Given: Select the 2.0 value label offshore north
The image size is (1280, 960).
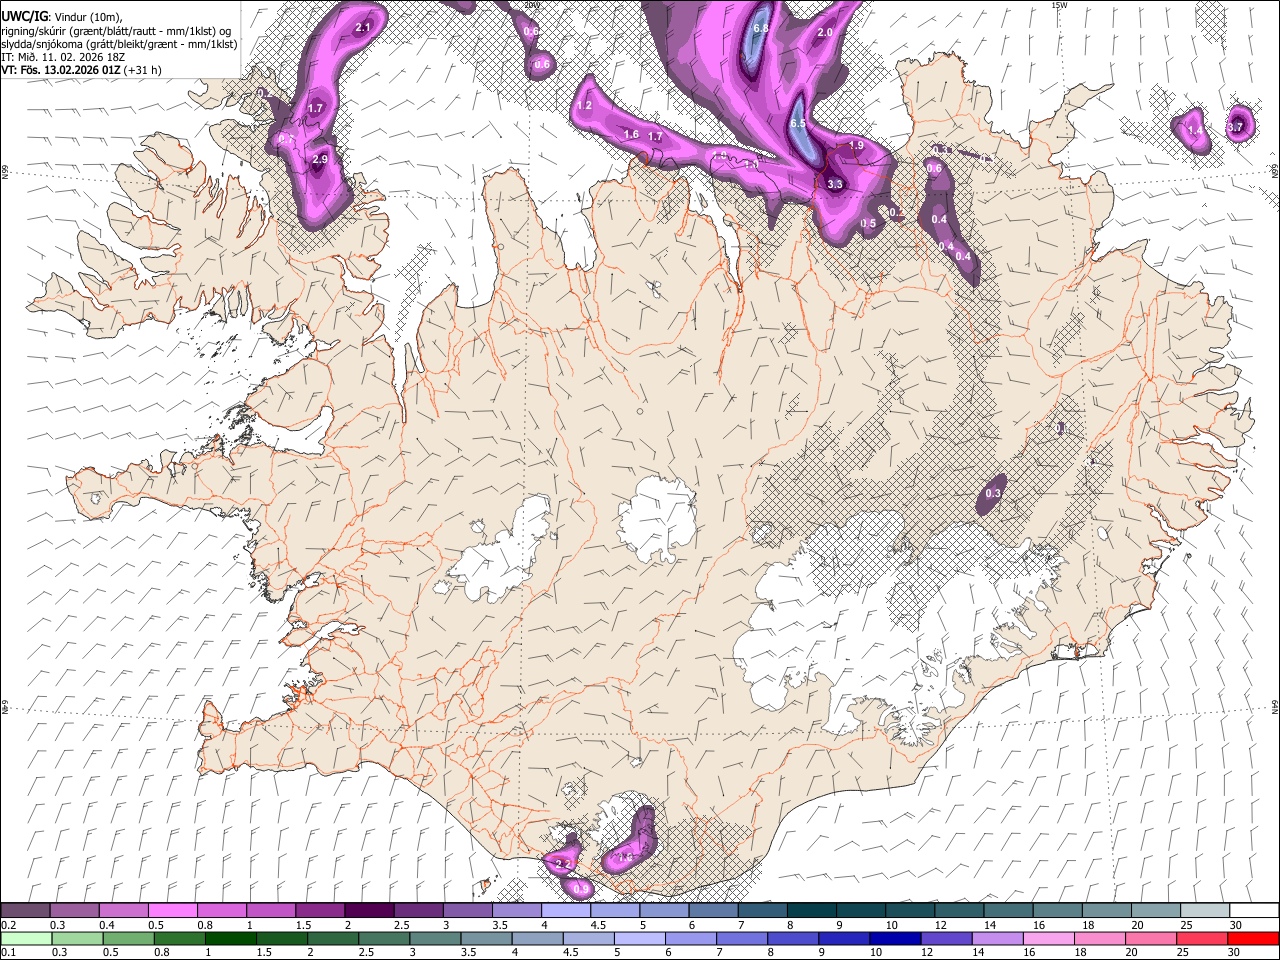Looking at the screenshot, I should [825, 33].
